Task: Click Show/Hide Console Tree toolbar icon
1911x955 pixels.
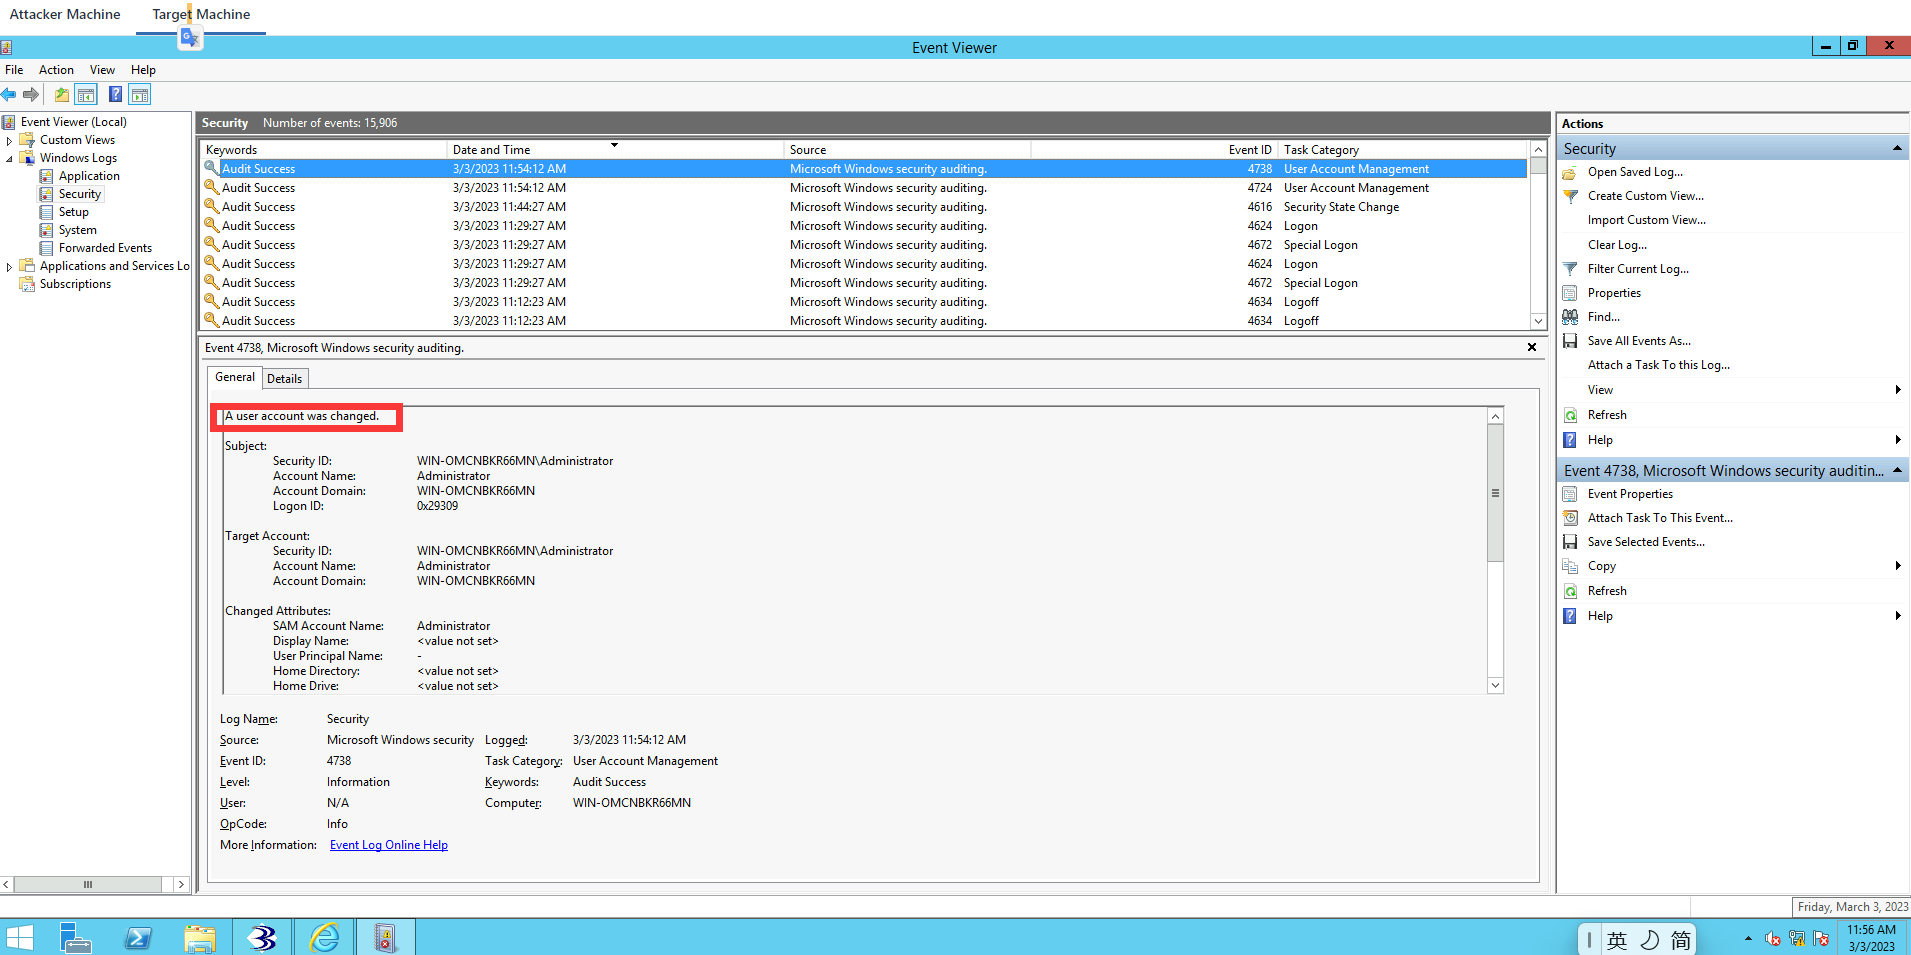Action: (x=86, y=95)
